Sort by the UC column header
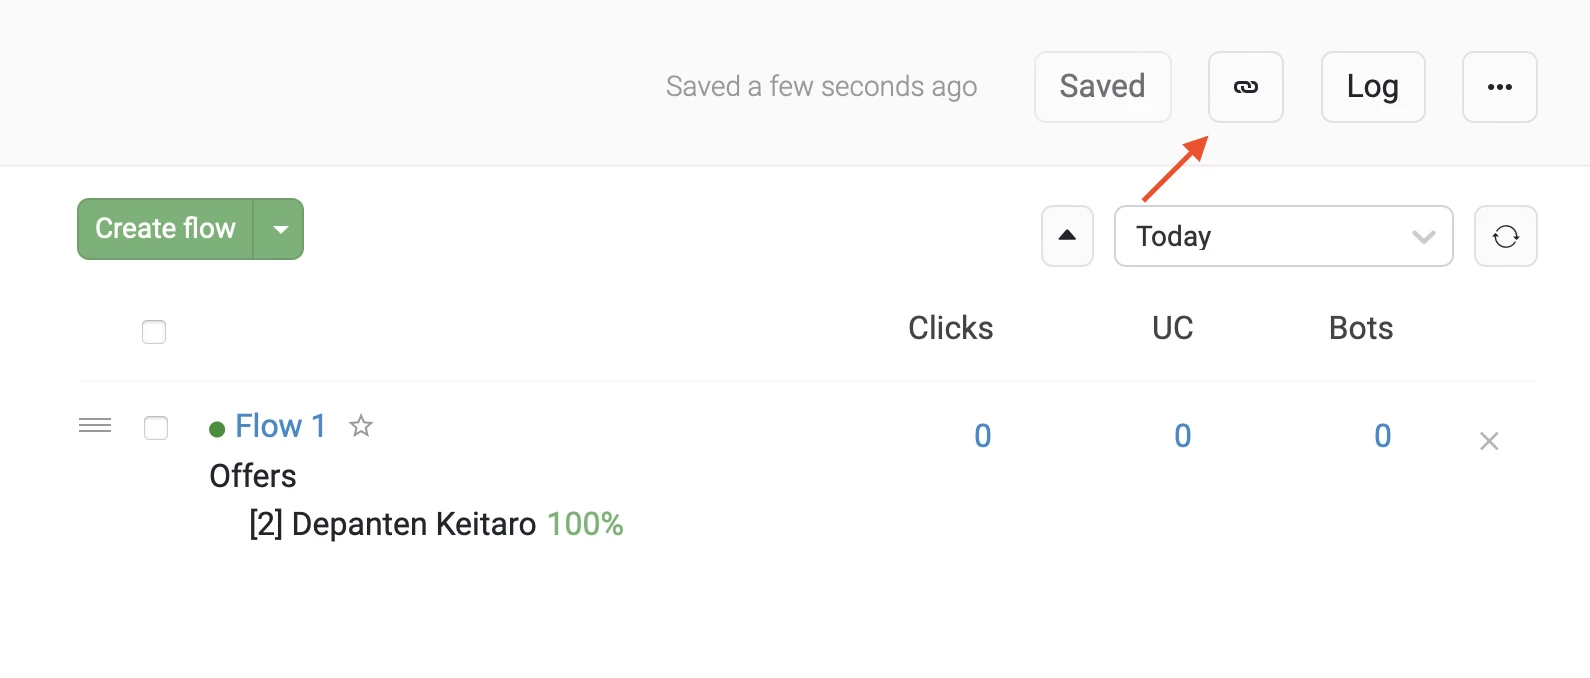 click(1172, 328)
